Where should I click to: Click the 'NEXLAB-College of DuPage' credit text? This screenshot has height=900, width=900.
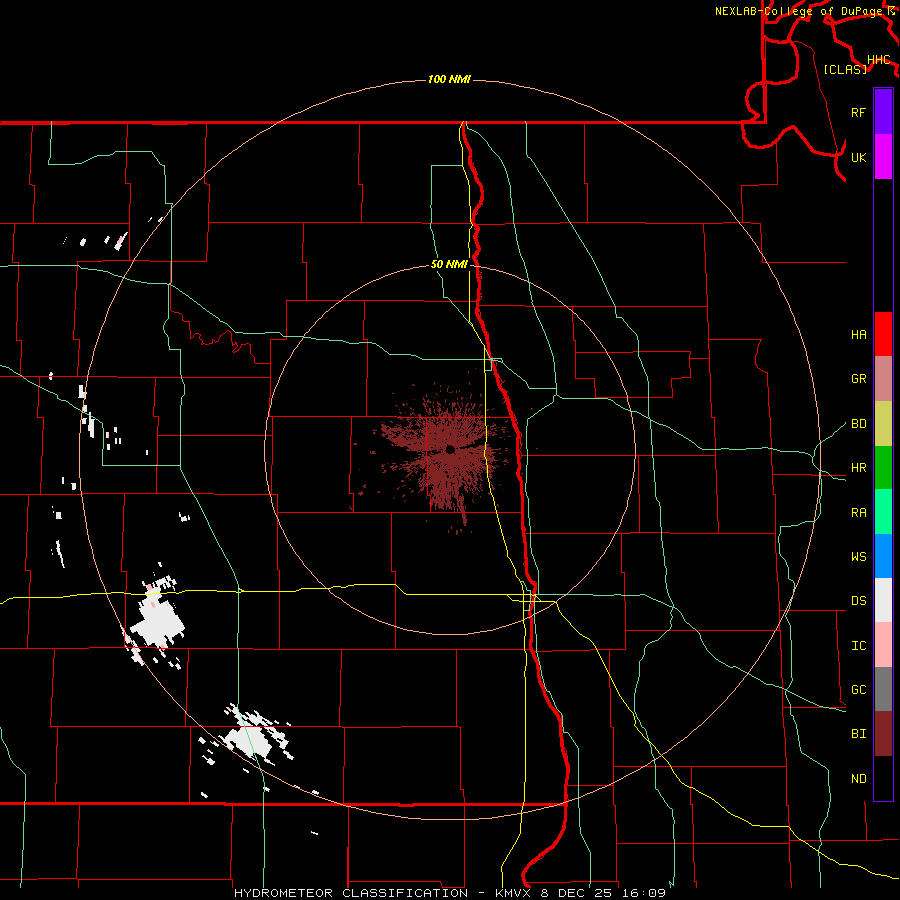[x=799, y=11]
